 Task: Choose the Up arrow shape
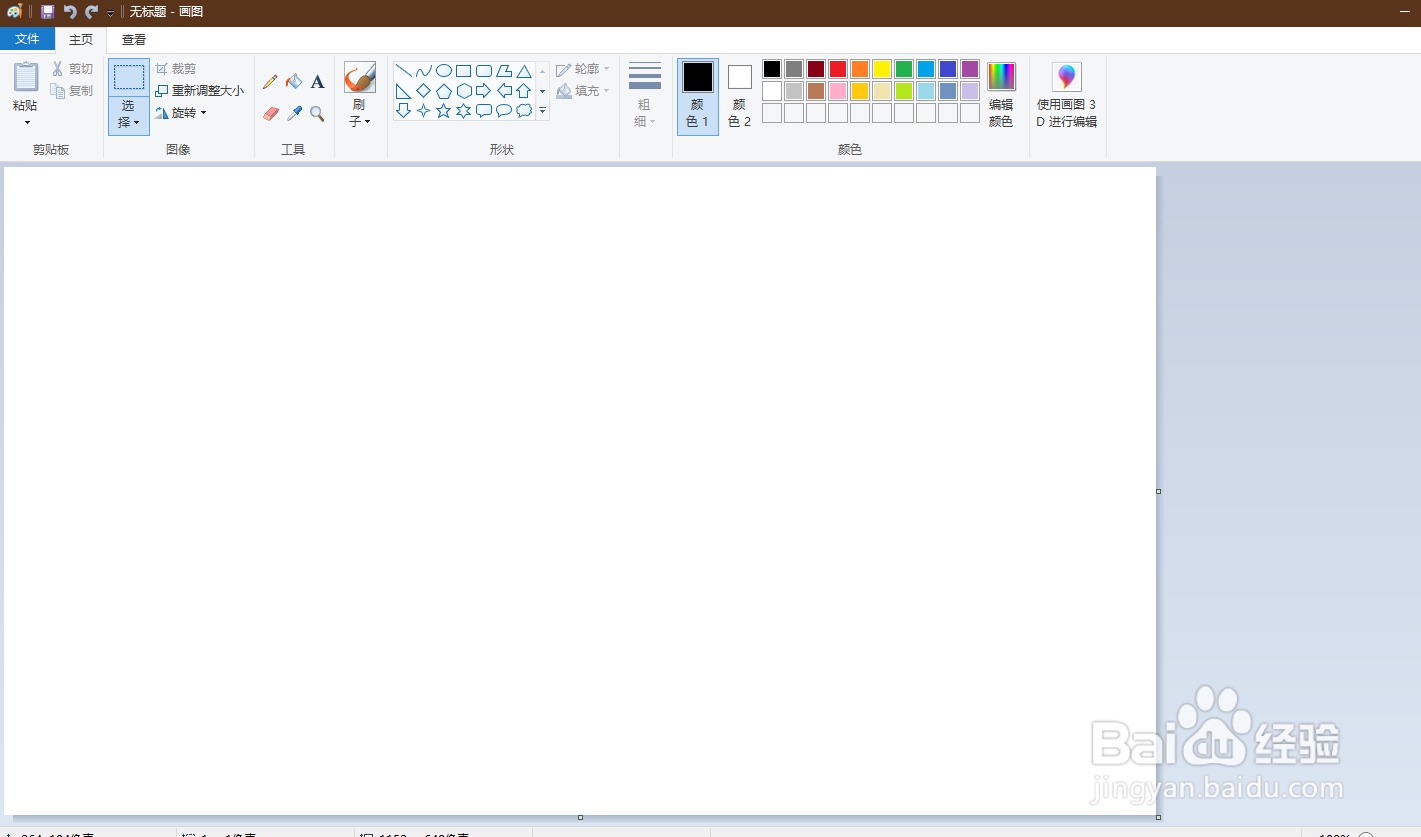(523, 91)
